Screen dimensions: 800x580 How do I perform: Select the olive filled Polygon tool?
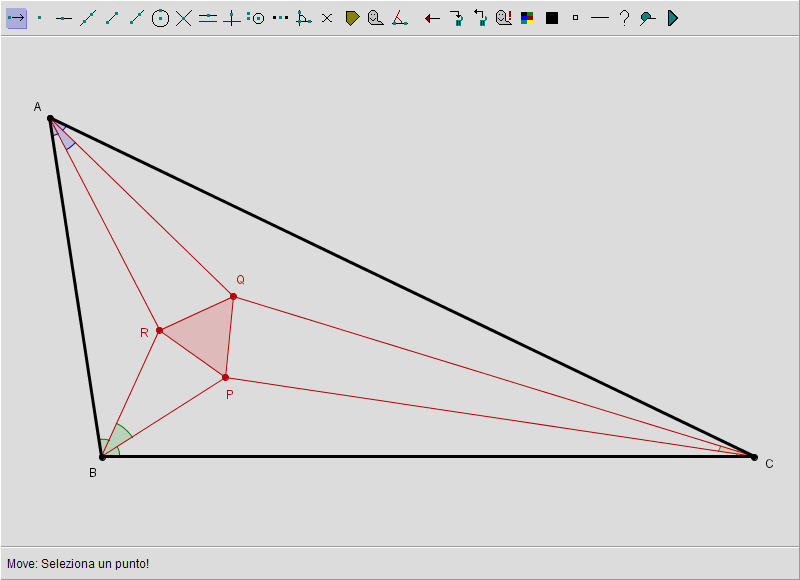pos(352,18)
